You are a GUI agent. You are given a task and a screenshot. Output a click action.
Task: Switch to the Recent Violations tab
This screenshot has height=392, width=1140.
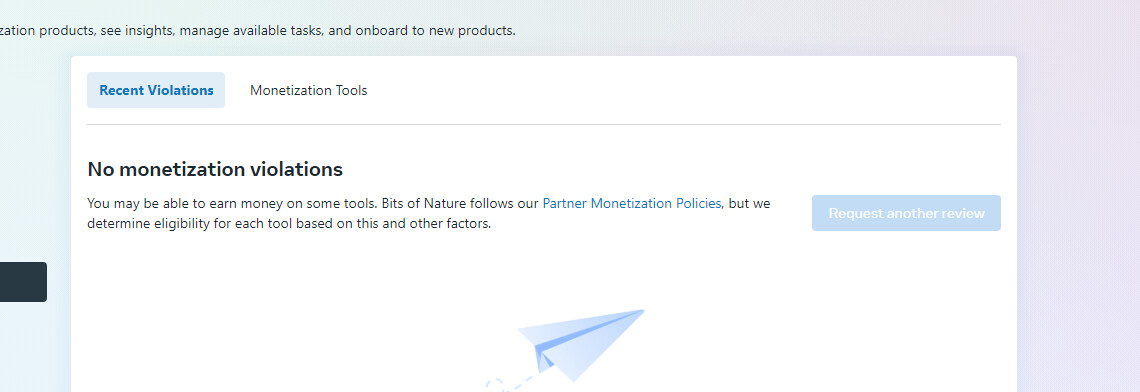pyautogui.click(x=156, y=90)
